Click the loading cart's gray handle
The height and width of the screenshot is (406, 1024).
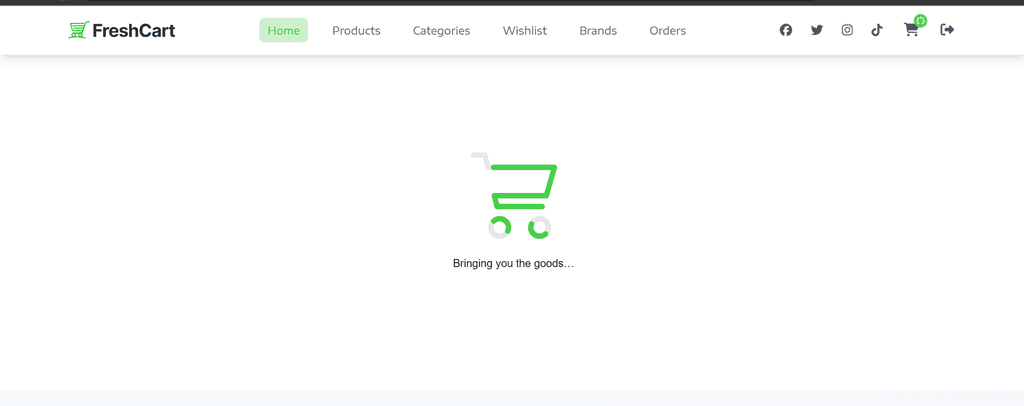[x=480, y=156]
